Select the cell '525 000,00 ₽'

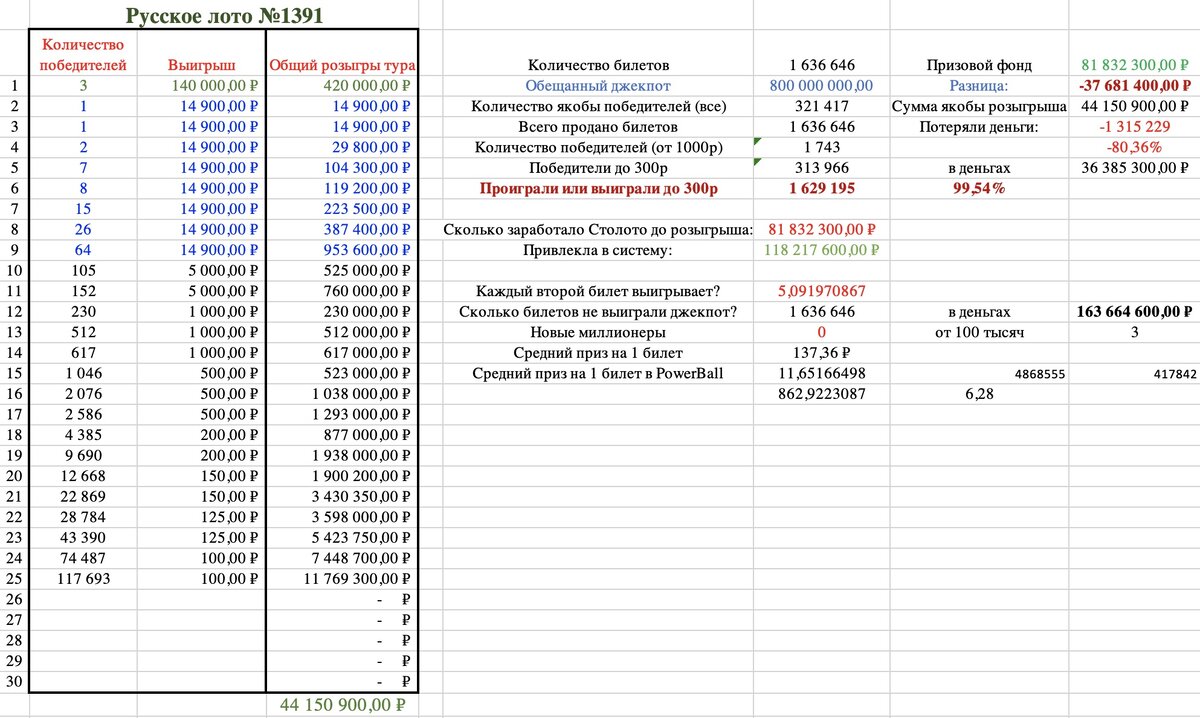368,271
